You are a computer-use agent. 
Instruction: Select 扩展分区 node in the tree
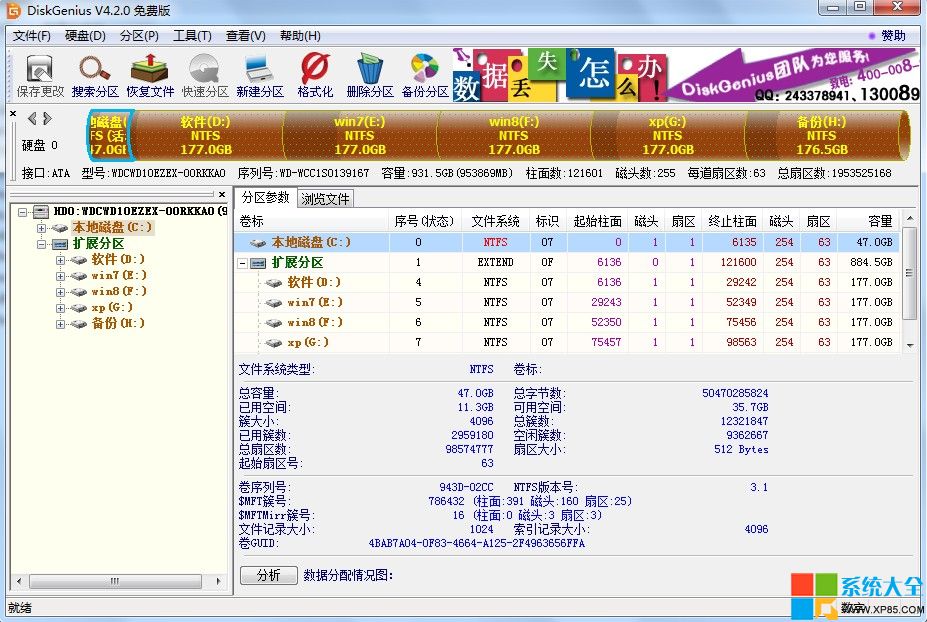pyautogui.click(x=98, y=243)
